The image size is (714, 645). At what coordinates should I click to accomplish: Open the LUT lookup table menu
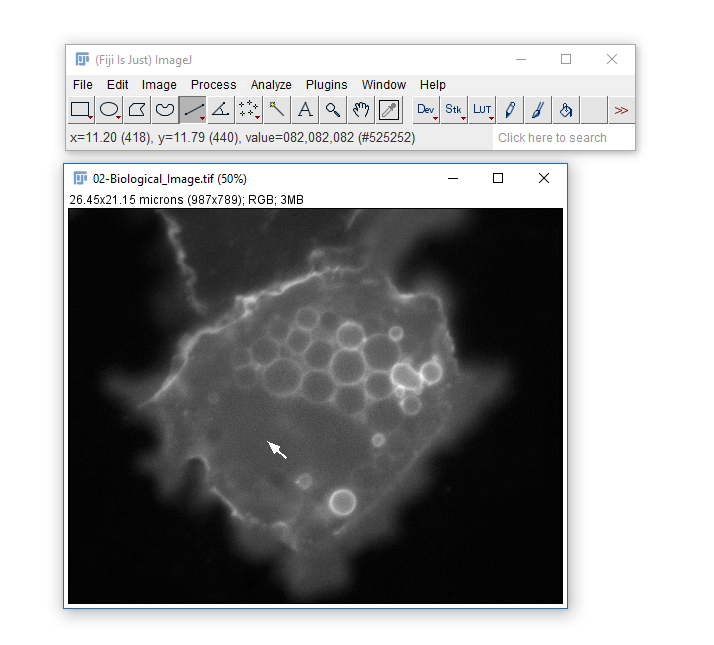click(x=482, y=109)
